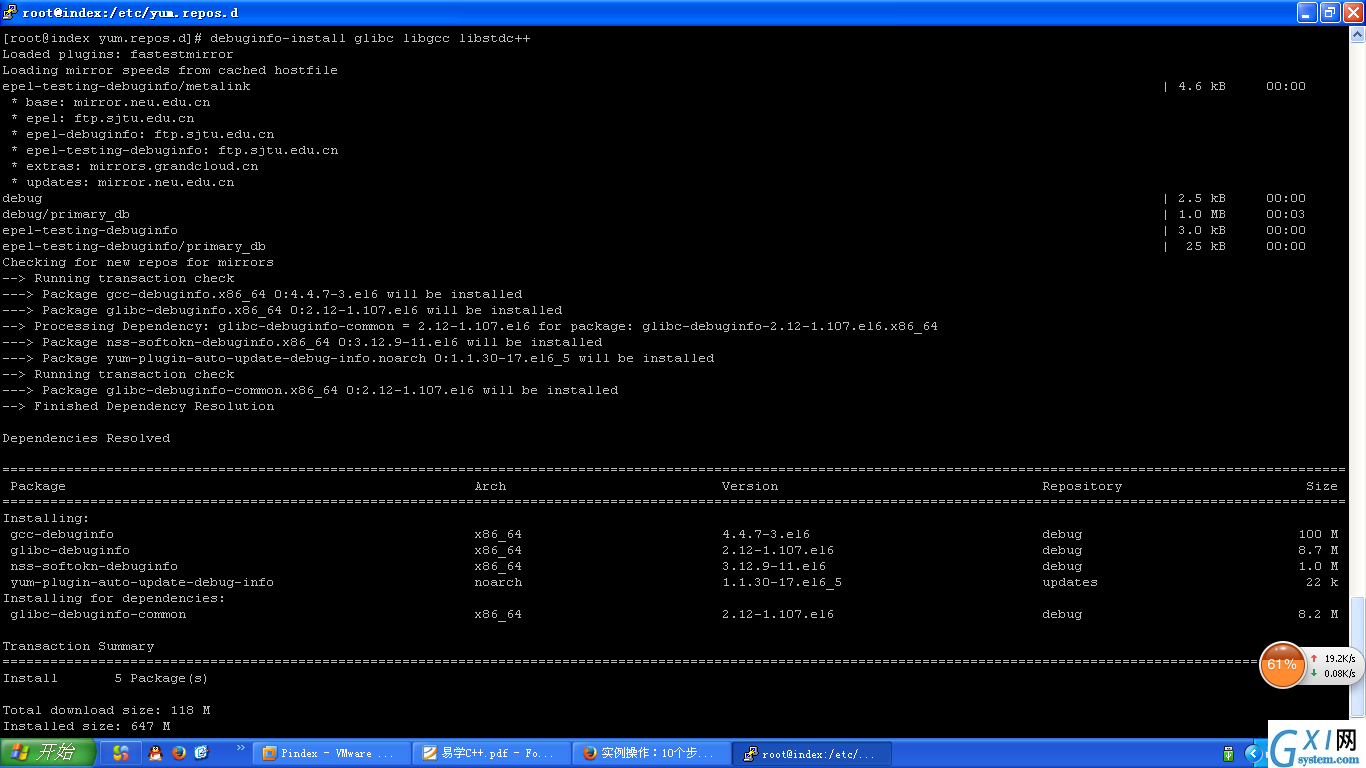Click the '* extras: mirrors.grandcloud.cn' line
Image resolution: width=1366 pixels, height=768 pixels.
pyautogui.click(x=134, y=166)
